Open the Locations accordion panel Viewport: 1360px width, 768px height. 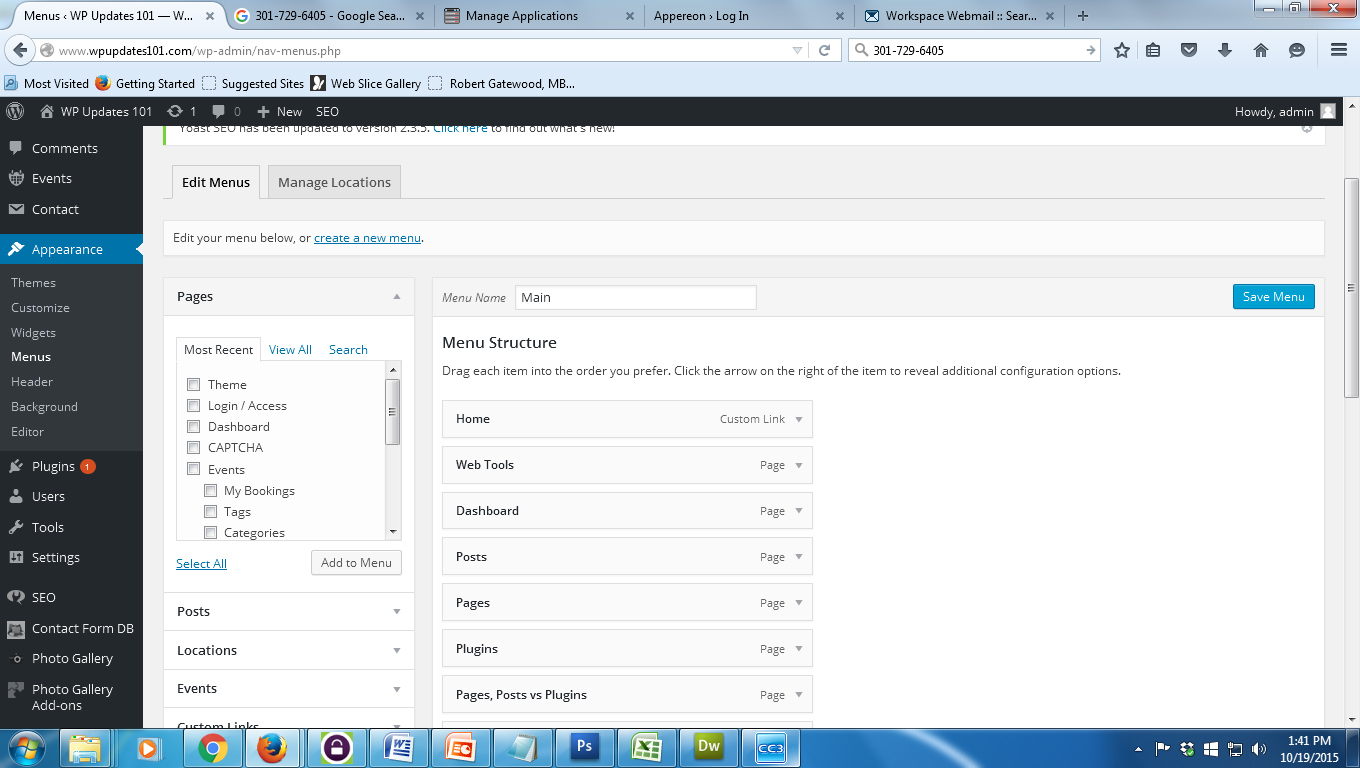[x=288, y=650]
